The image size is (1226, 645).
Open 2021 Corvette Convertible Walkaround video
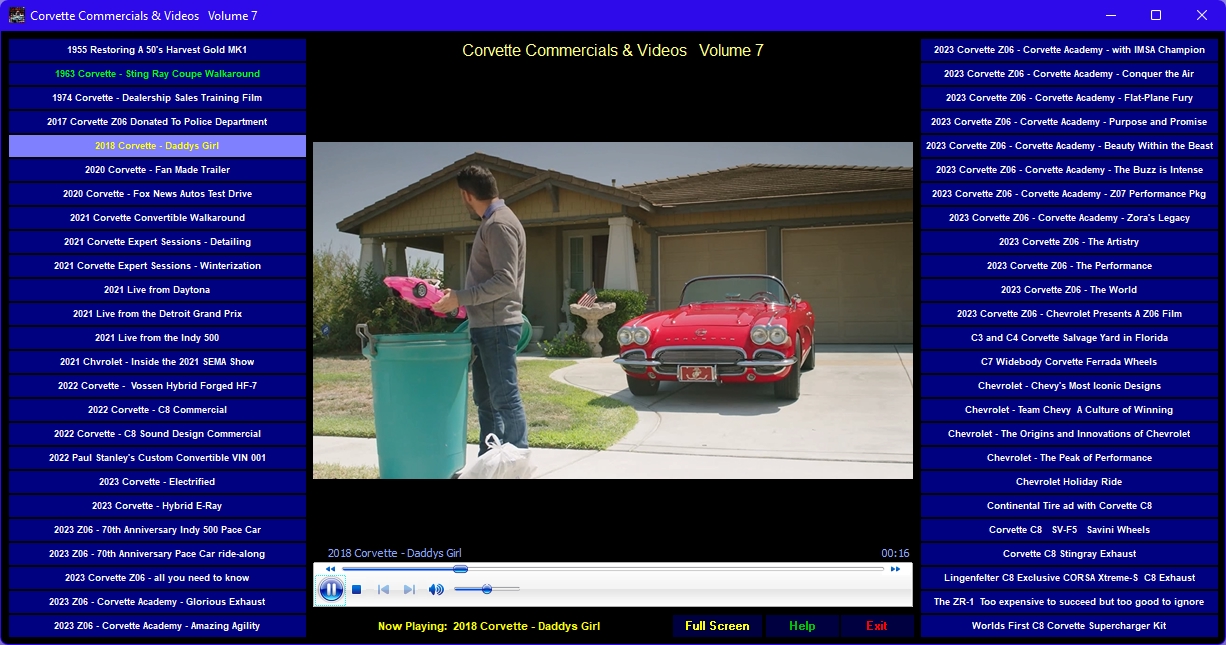click(x=157, y=218)
